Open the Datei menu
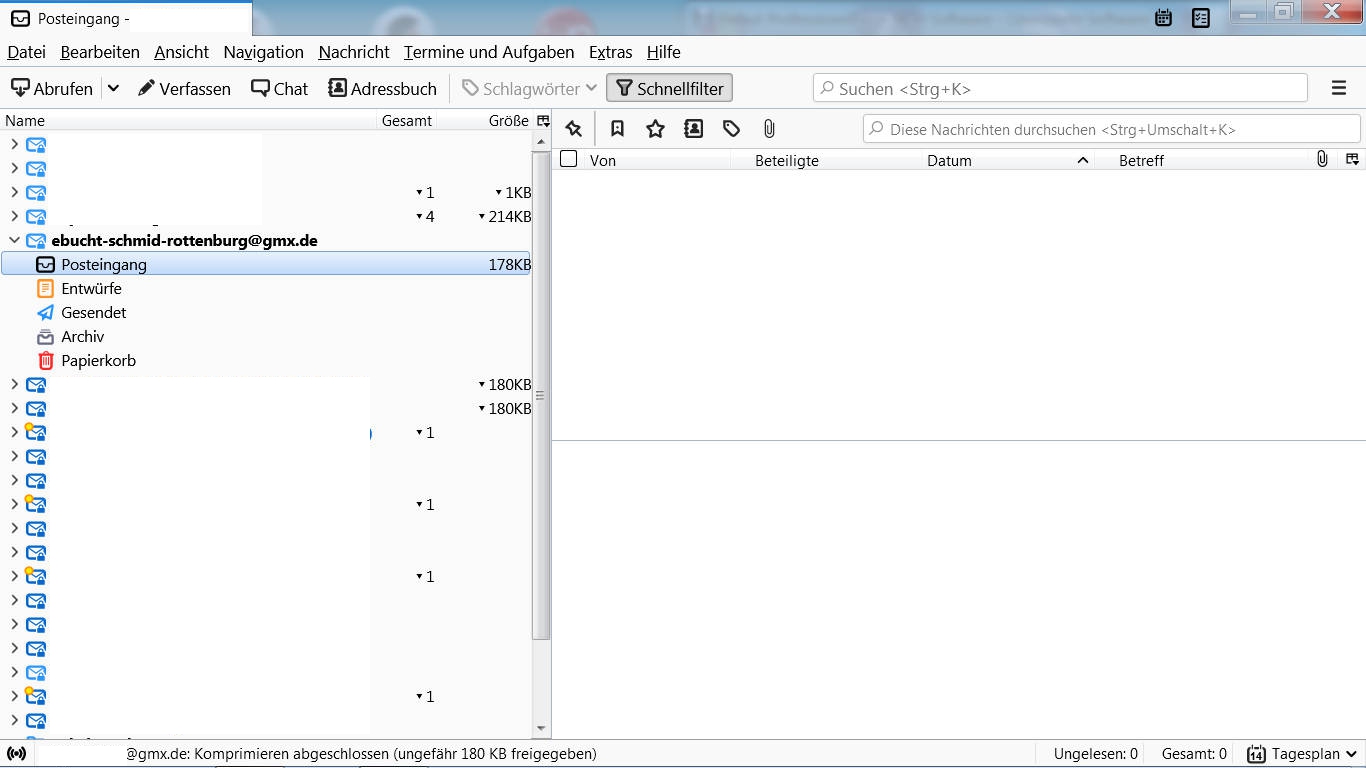 pyautogui.click(x=27, y=52)
